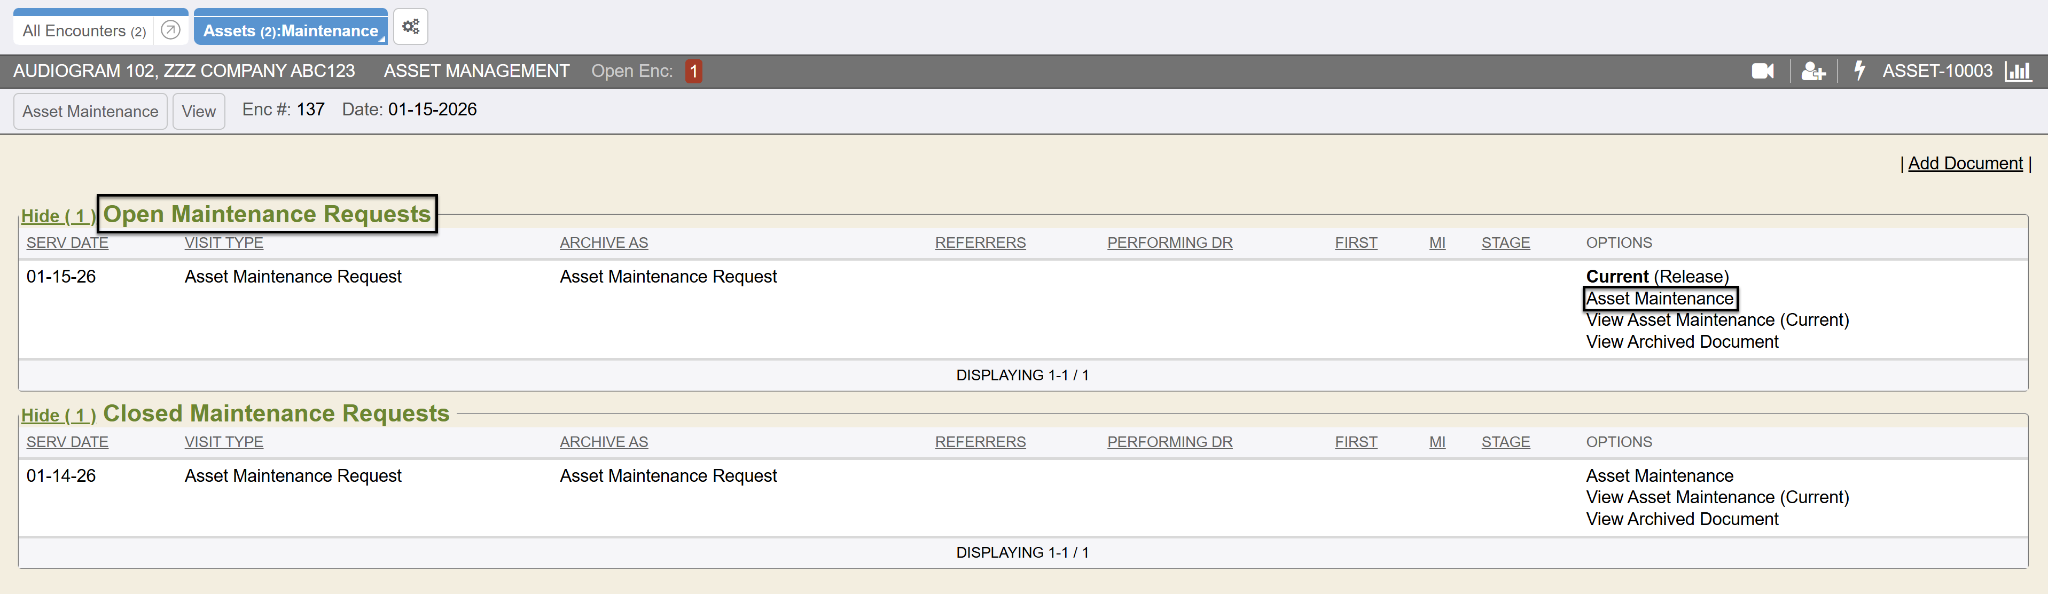Switch to the All Encounters tab
Screen dimensions: 2048x594
(x=84, y=31)
